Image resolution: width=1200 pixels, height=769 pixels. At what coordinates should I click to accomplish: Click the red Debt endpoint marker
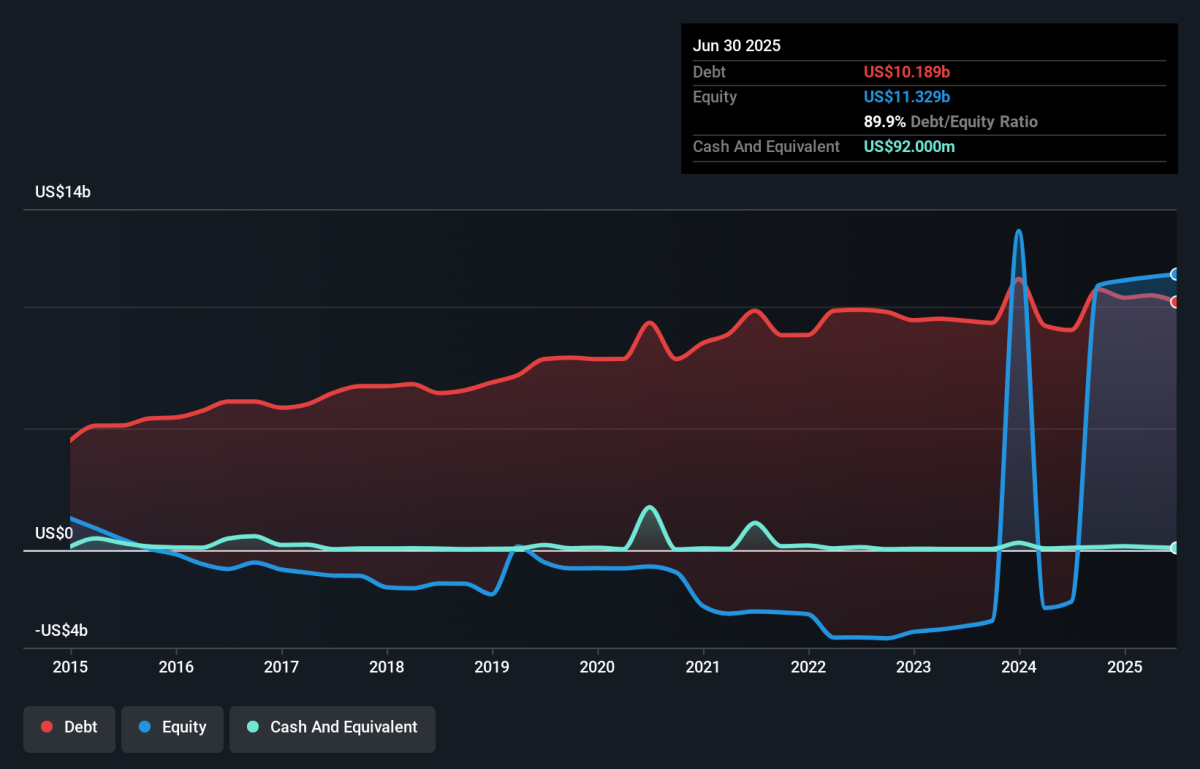[x=1175, y=302]
